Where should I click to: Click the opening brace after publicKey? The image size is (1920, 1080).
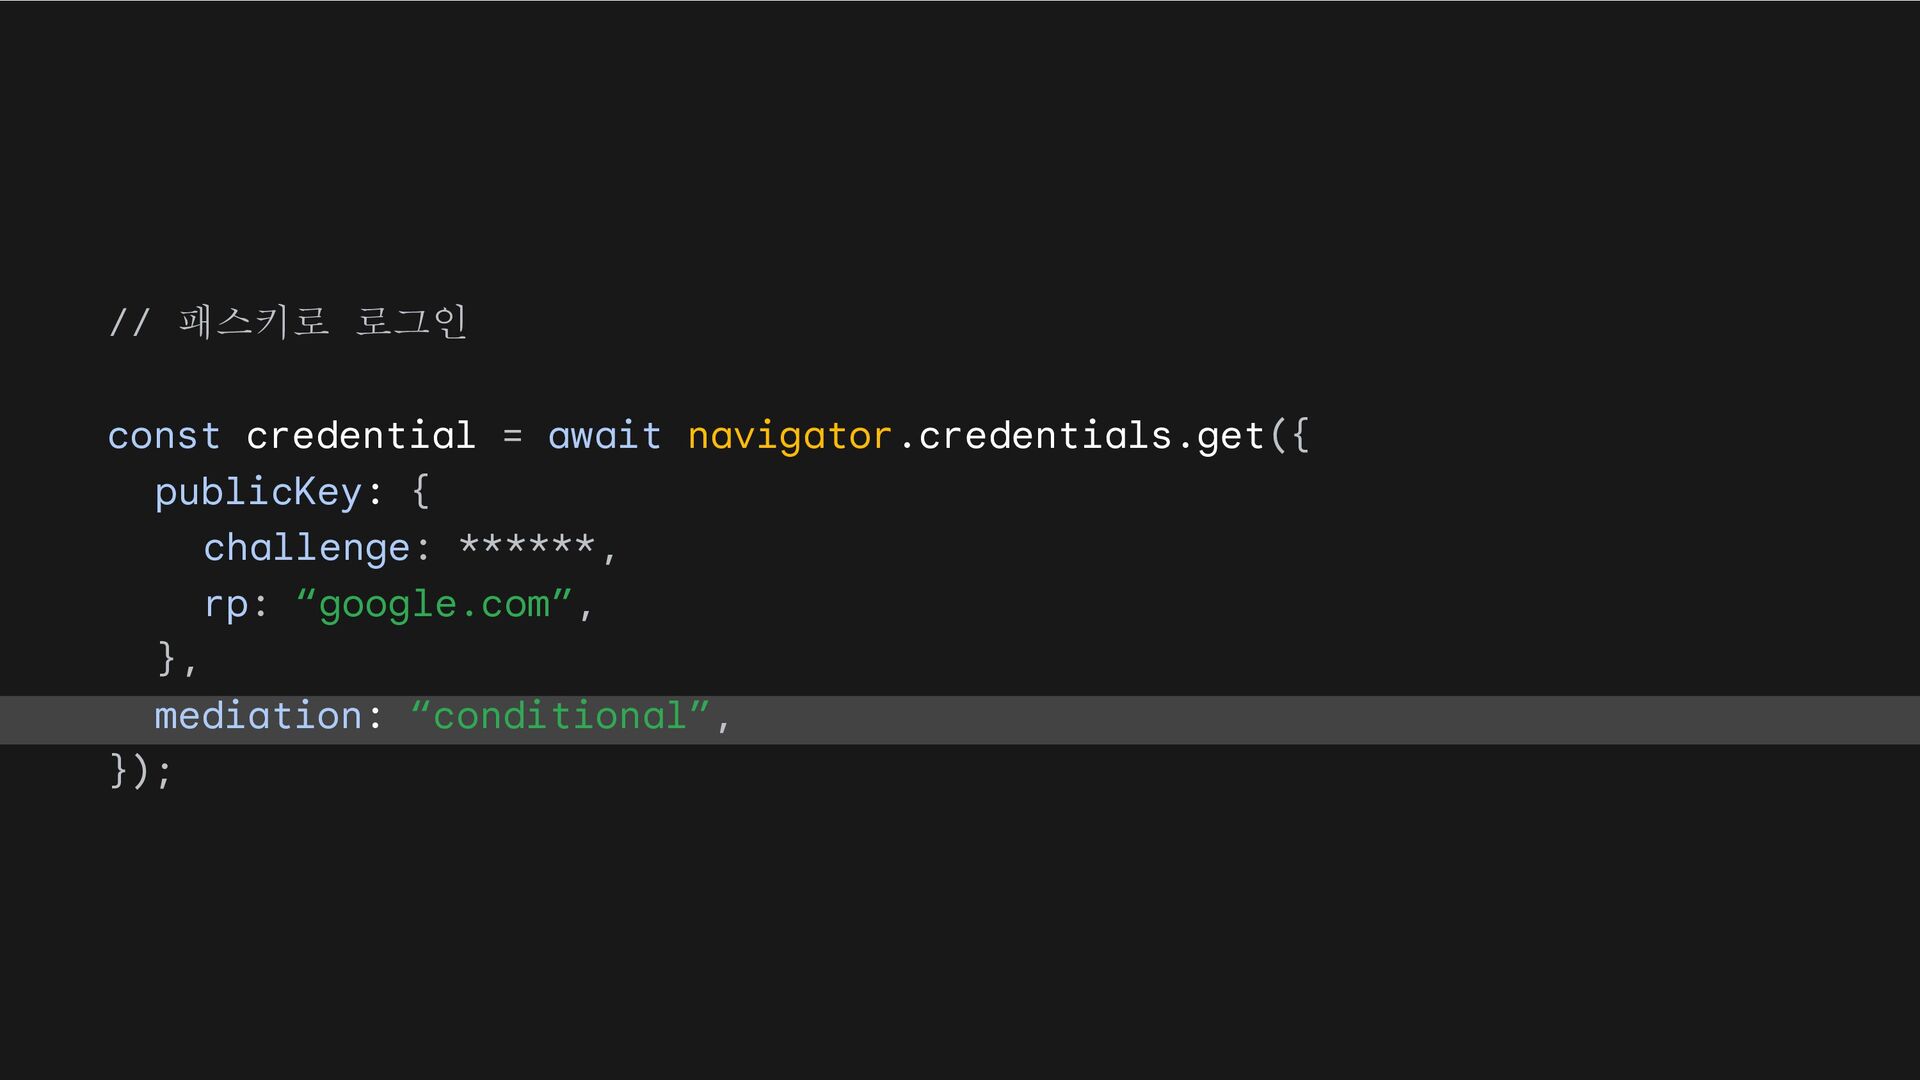pyautogui.click(x=421, y=491)
